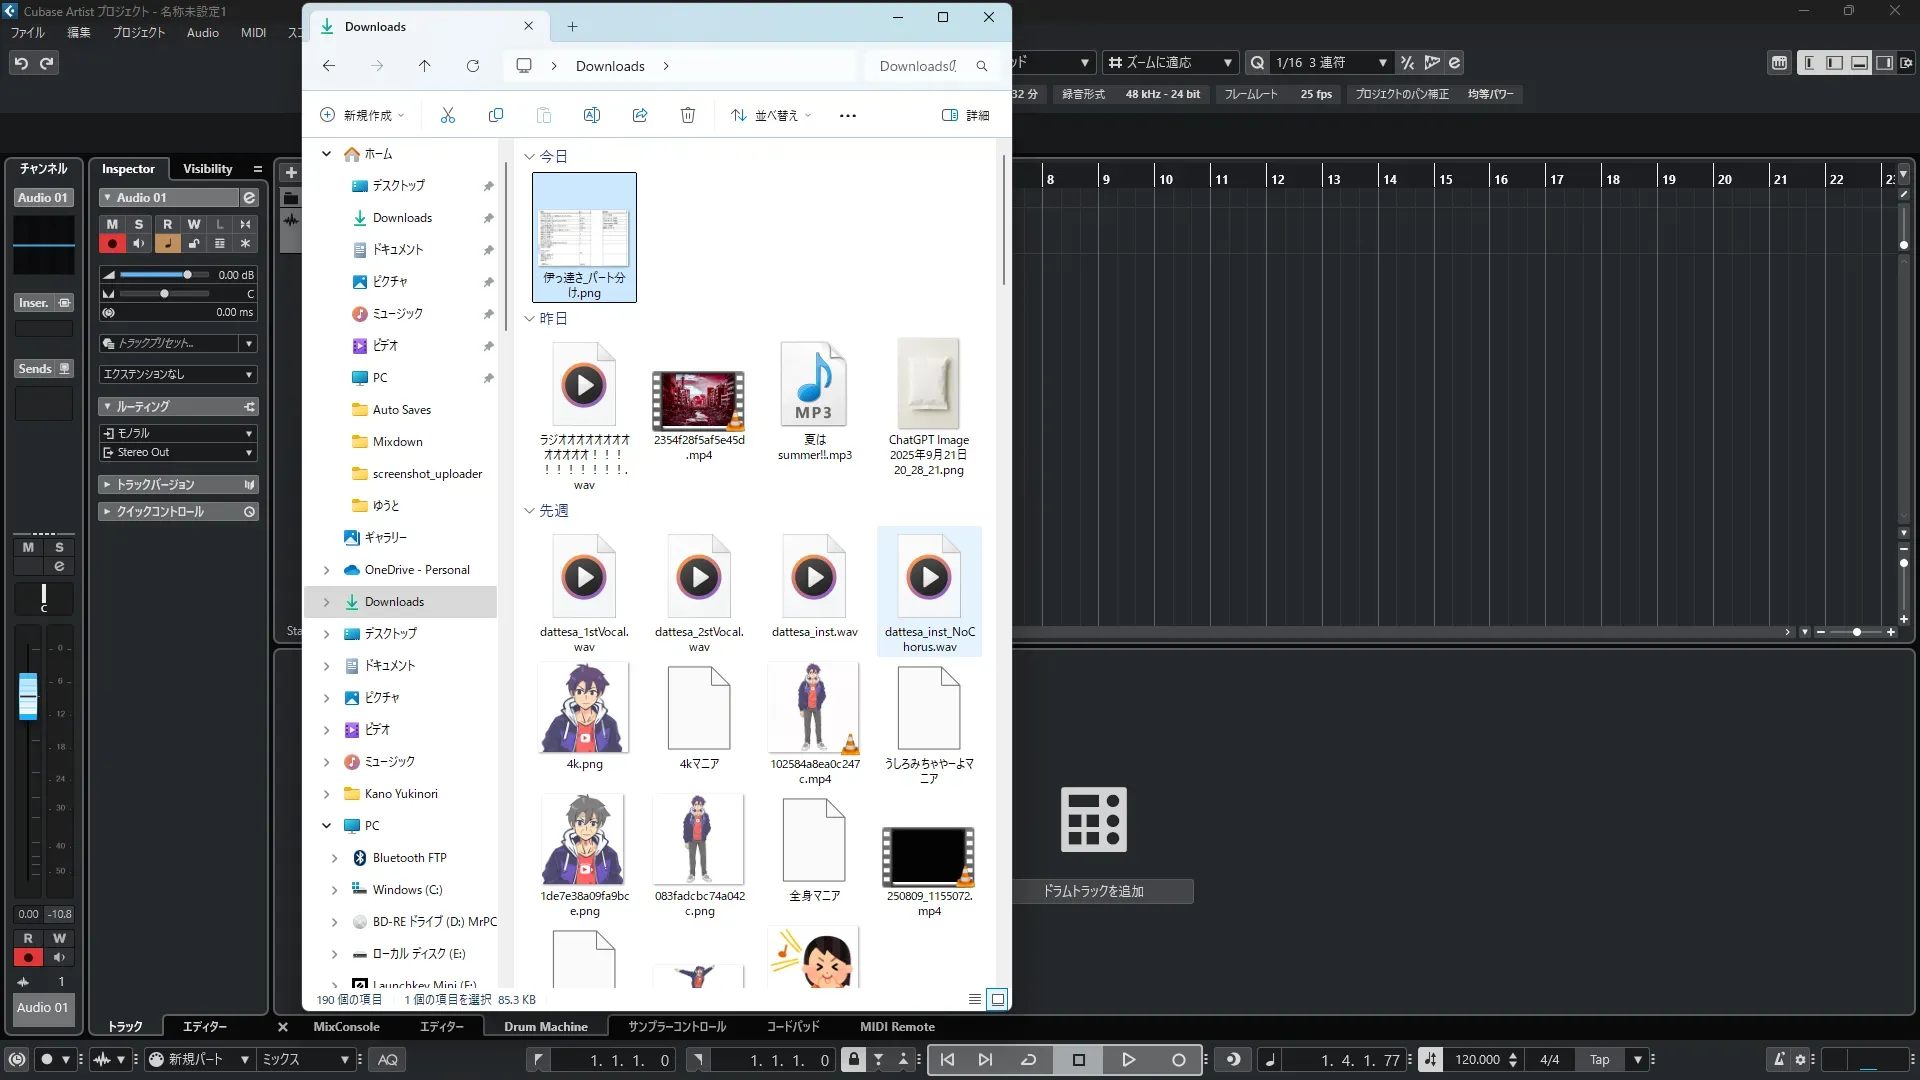Toggle Solo (S) for Audio 01 in Inspector

point(139,224)
